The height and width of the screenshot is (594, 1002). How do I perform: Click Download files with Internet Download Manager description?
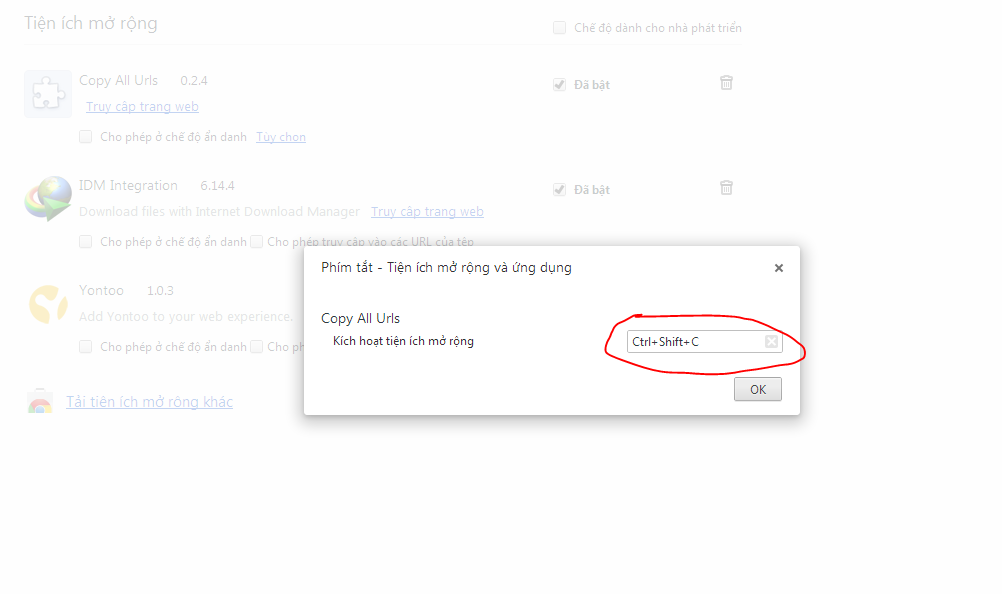(x=219, y=211)
